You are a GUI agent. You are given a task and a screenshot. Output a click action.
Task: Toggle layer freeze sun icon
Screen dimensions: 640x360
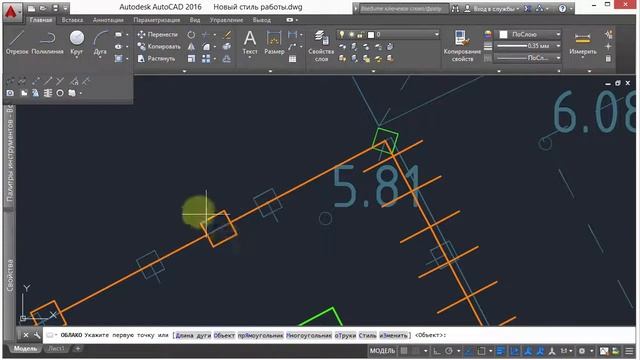351,35
